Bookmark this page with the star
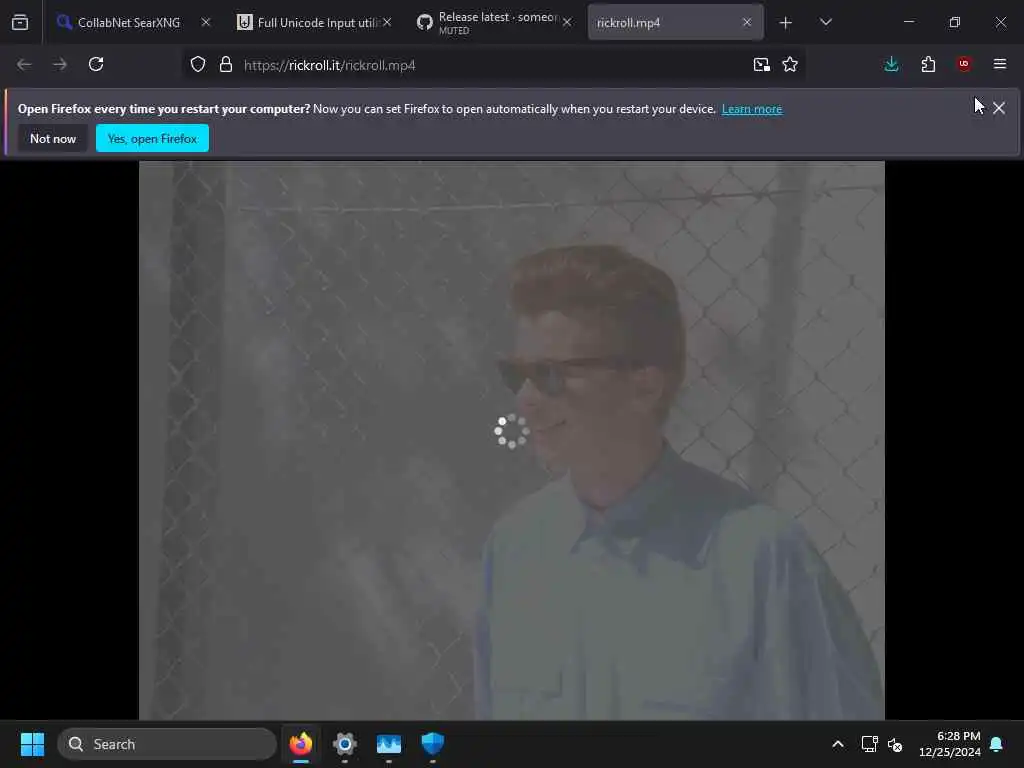The width and height of the screenshot is (1024, 768). coord(790,65)
